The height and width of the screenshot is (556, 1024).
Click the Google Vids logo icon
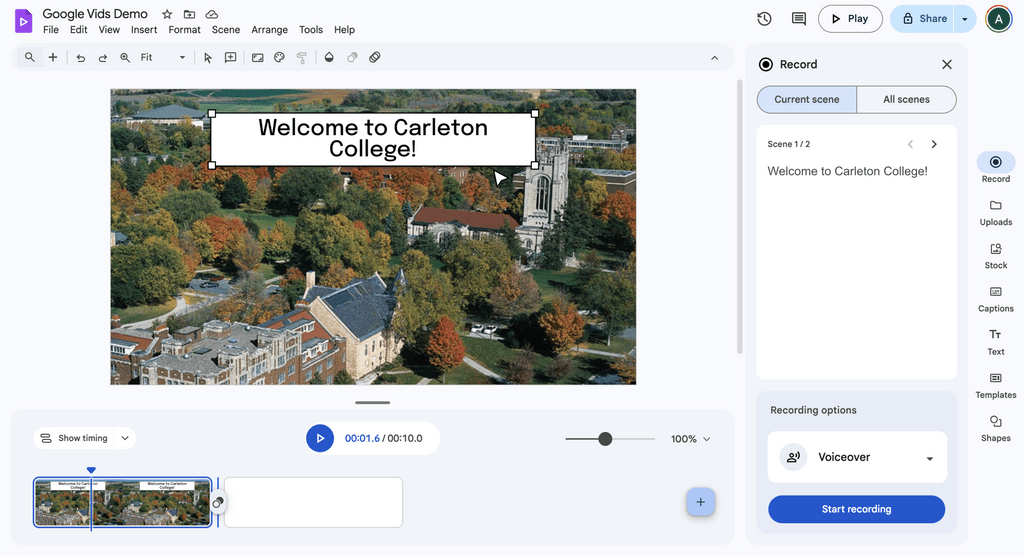(24, 22)
